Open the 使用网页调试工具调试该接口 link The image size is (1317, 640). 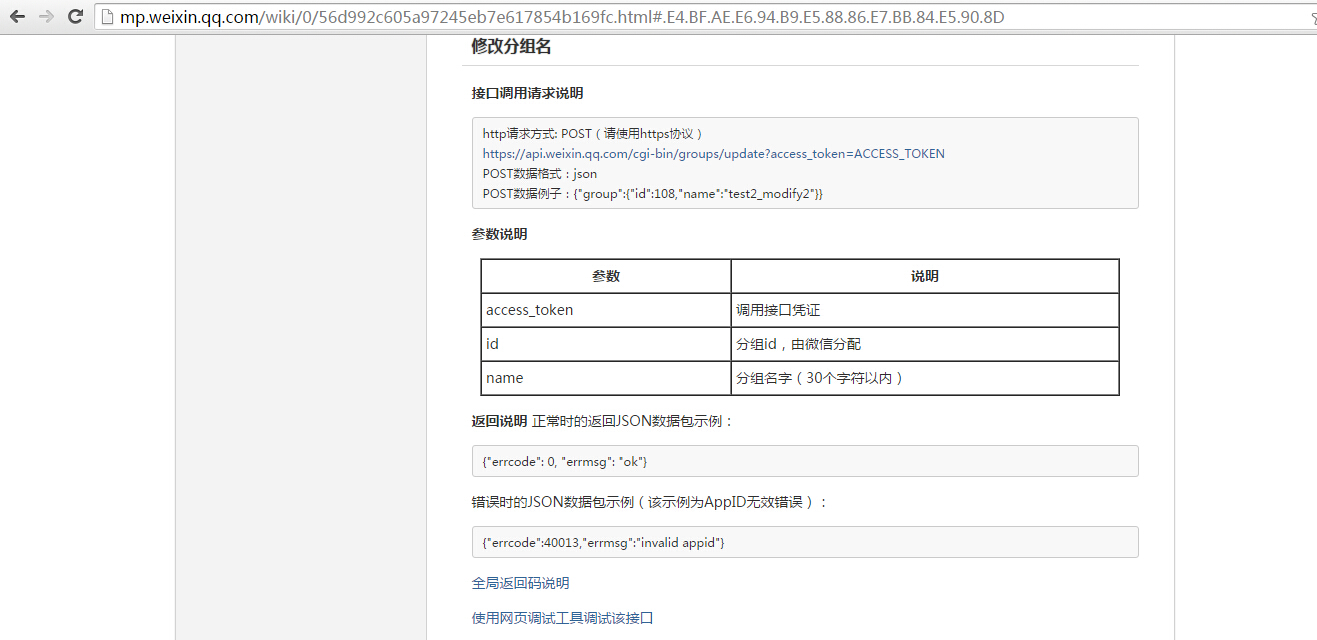[x=562, y=618]
